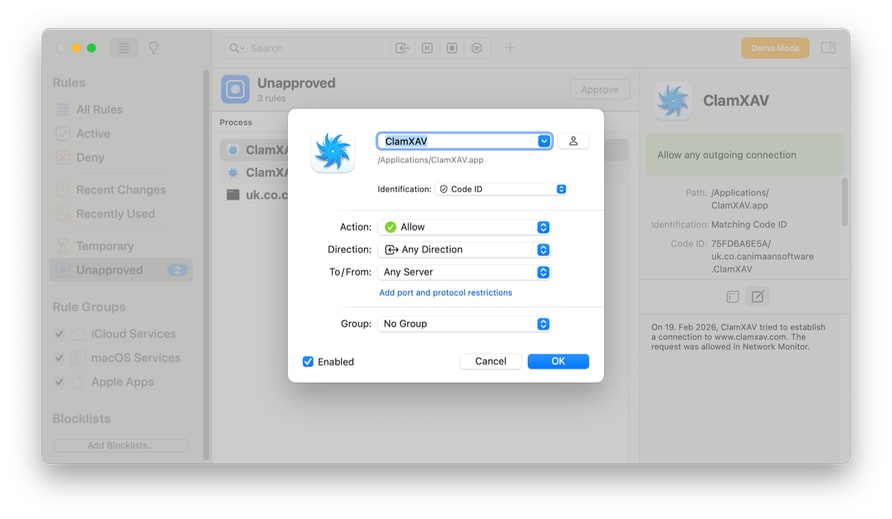Open the To/From Any Server dropdown

pyautogui.click(x=464, y=272)
